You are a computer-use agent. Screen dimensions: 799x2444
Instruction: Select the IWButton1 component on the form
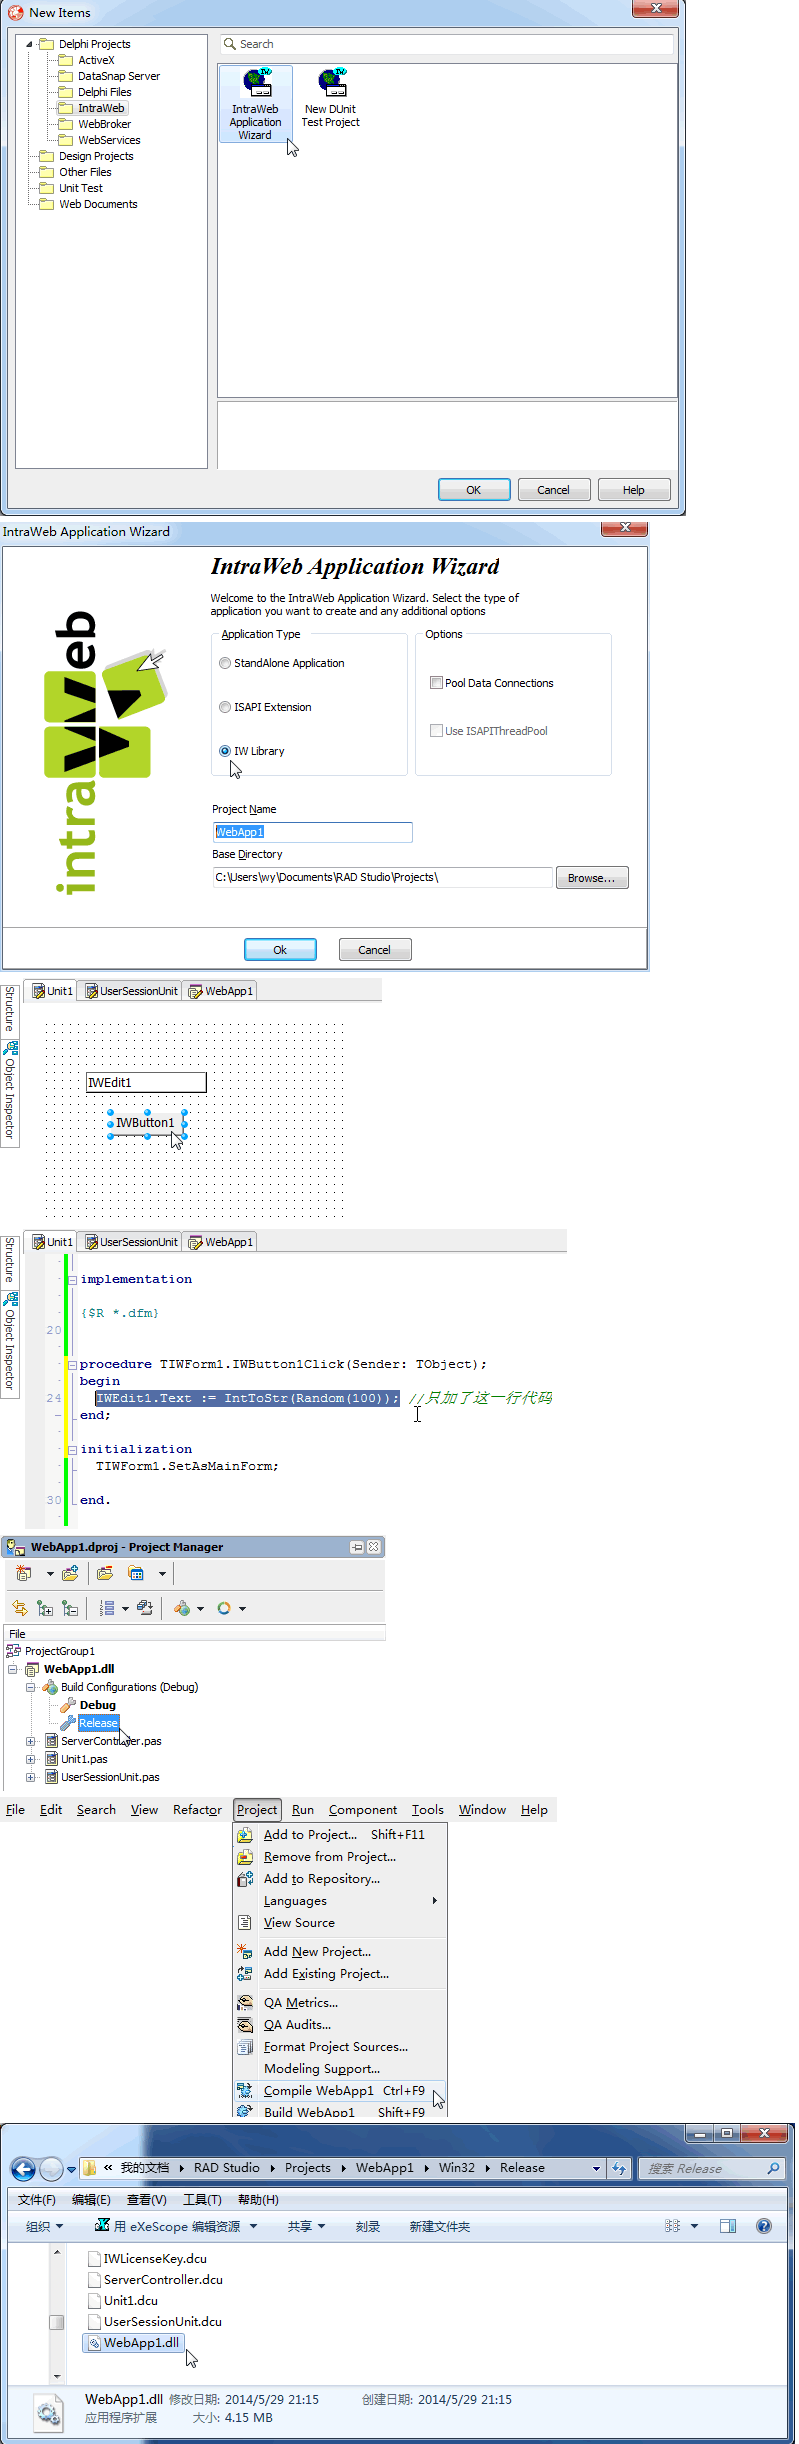pyautogui.click(x=146, y=1123)
